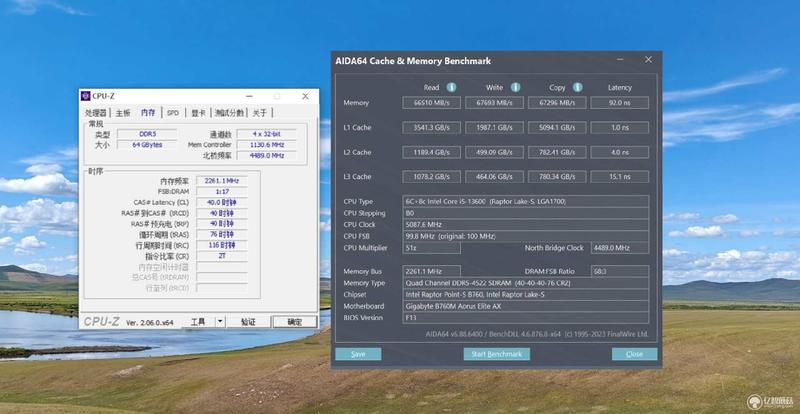Image resolution: width=800 pixels, height=414 pixels.
Task: Click L3 Cache Latency value 15.1 ns
Action: coord(619,177)
